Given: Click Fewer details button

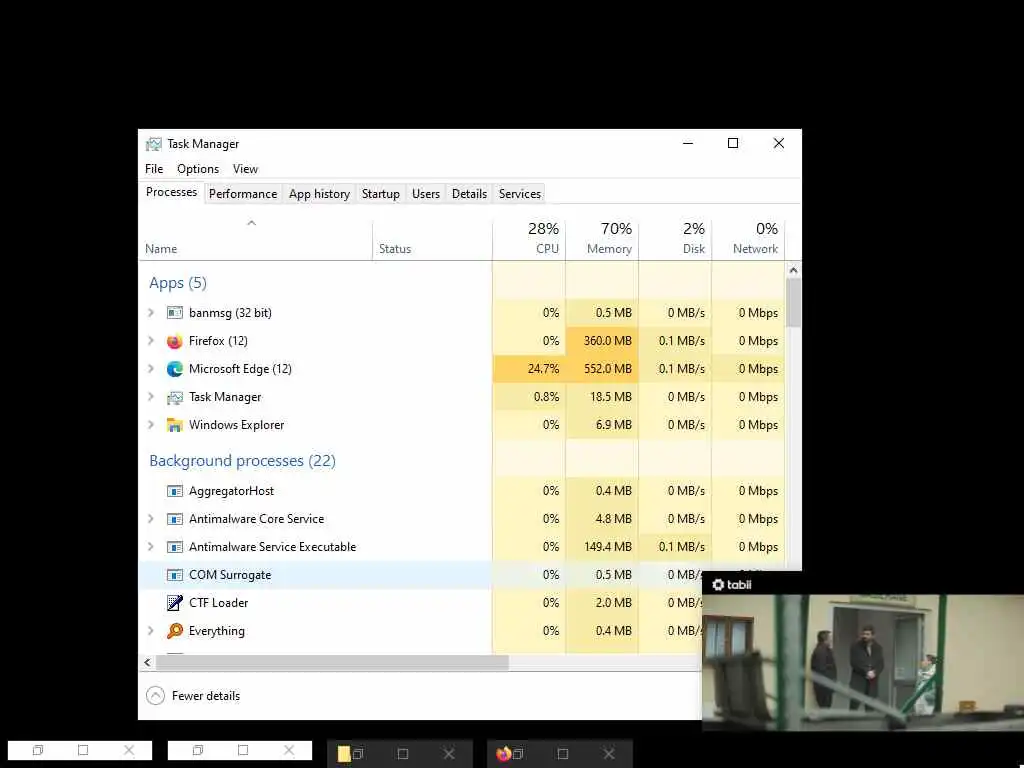Looking at the screenshot, I should (193, 696).
